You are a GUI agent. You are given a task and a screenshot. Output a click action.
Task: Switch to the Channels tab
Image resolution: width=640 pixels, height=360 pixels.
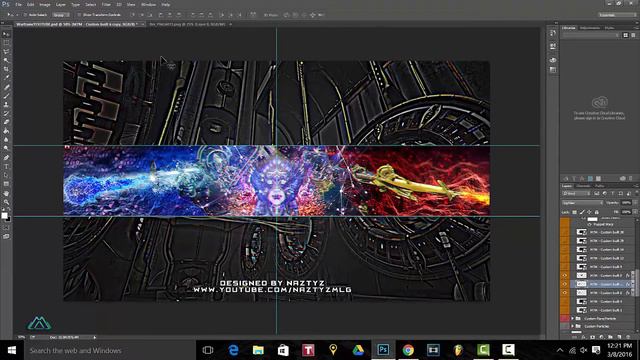tap(583, 186)
